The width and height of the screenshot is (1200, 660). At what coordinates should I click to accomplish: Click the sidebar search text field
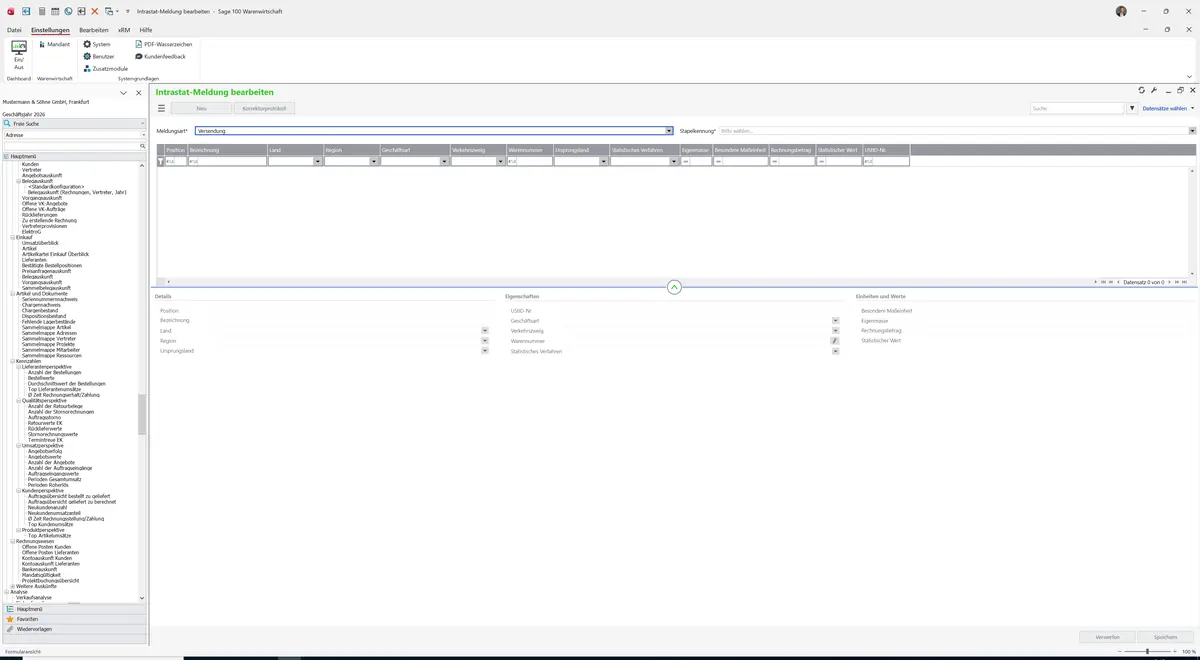coord(70,146)
